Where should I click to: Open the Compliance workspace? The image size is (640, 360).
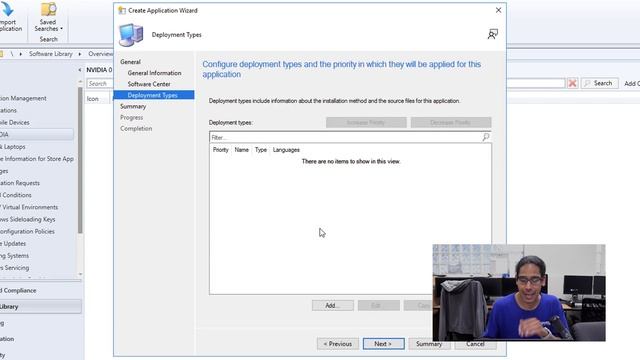coord(18,290)
